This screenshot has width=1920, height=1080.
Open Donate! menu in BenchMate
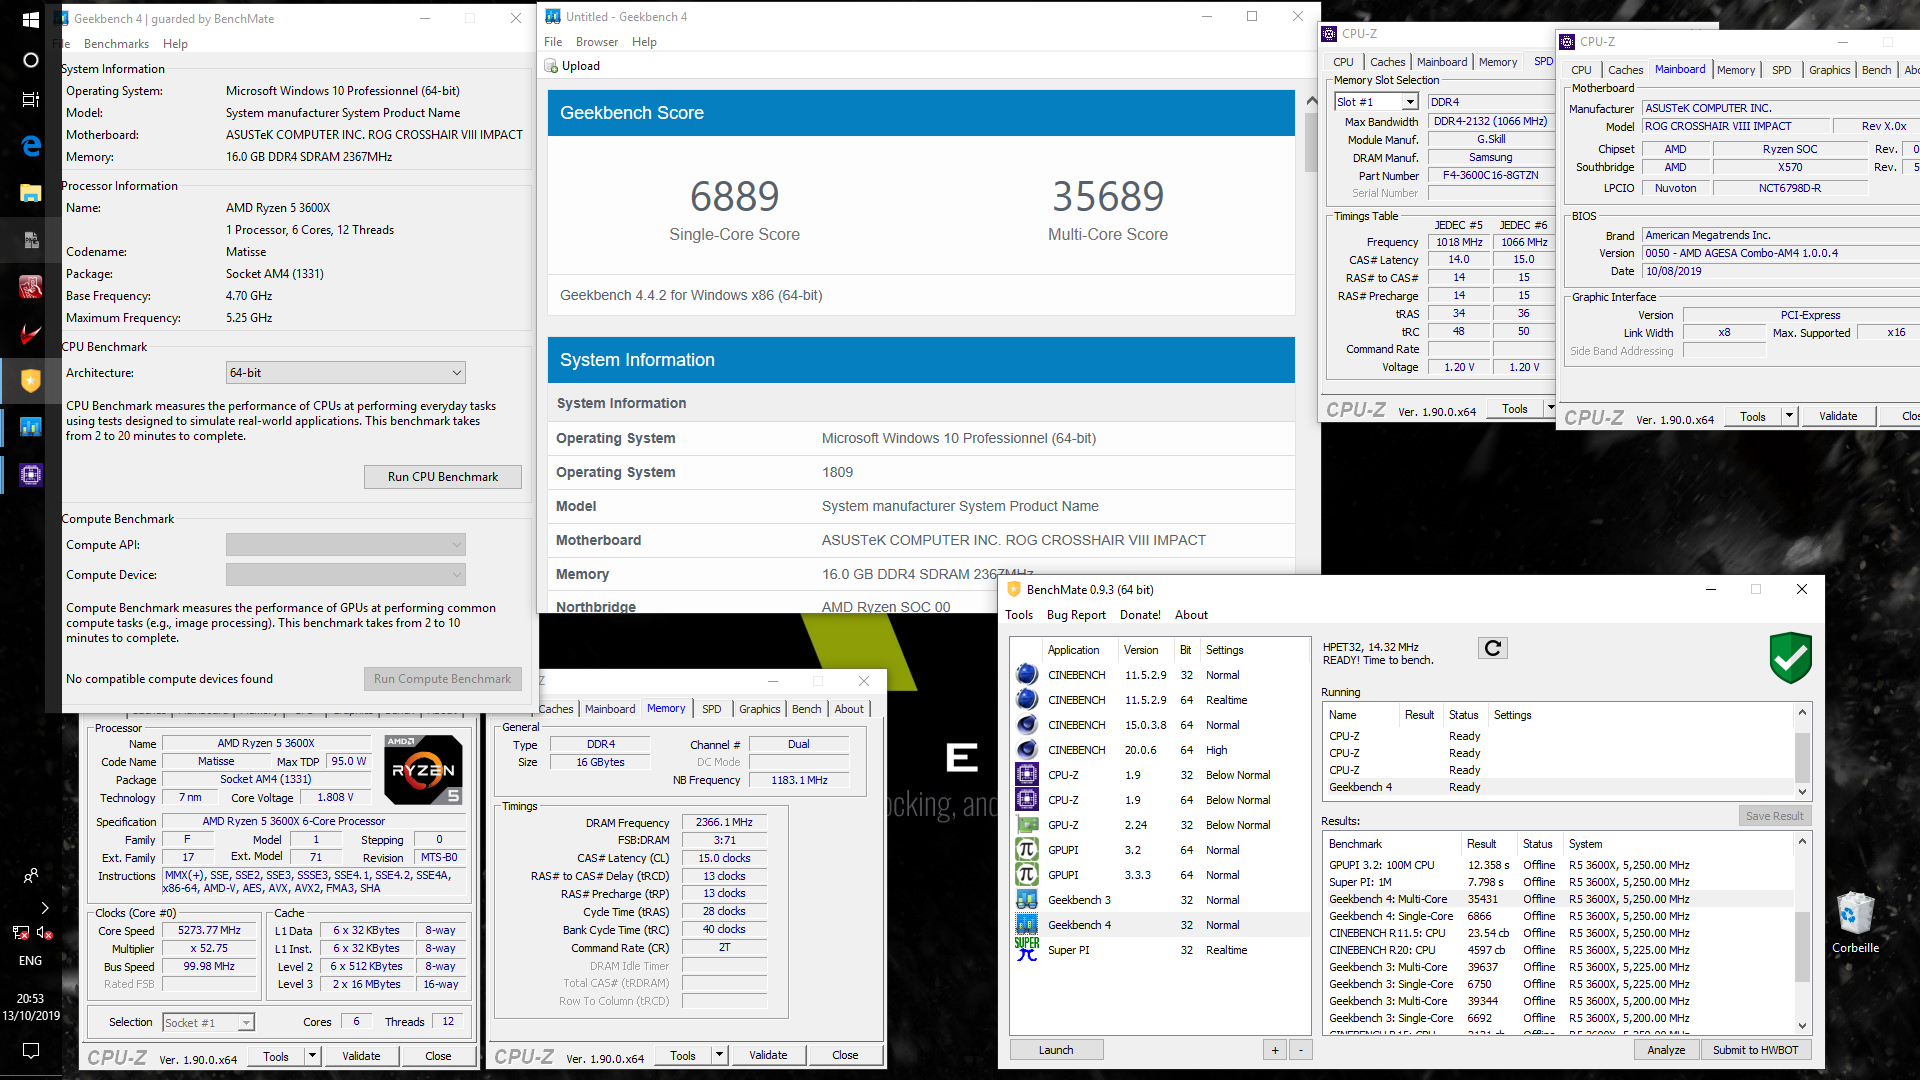click(1140, 615)
